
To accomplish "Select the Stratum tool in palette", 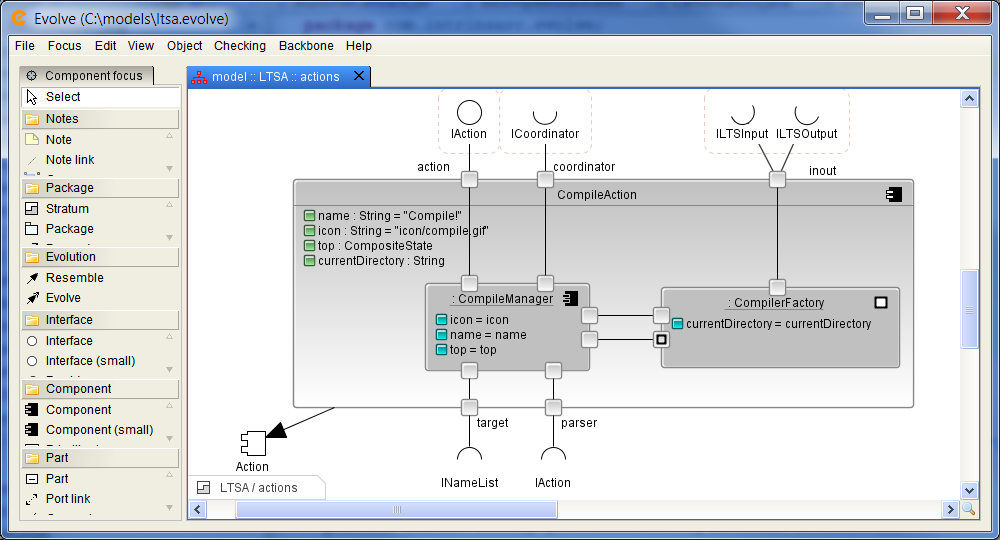I will [x=67, y=209].
